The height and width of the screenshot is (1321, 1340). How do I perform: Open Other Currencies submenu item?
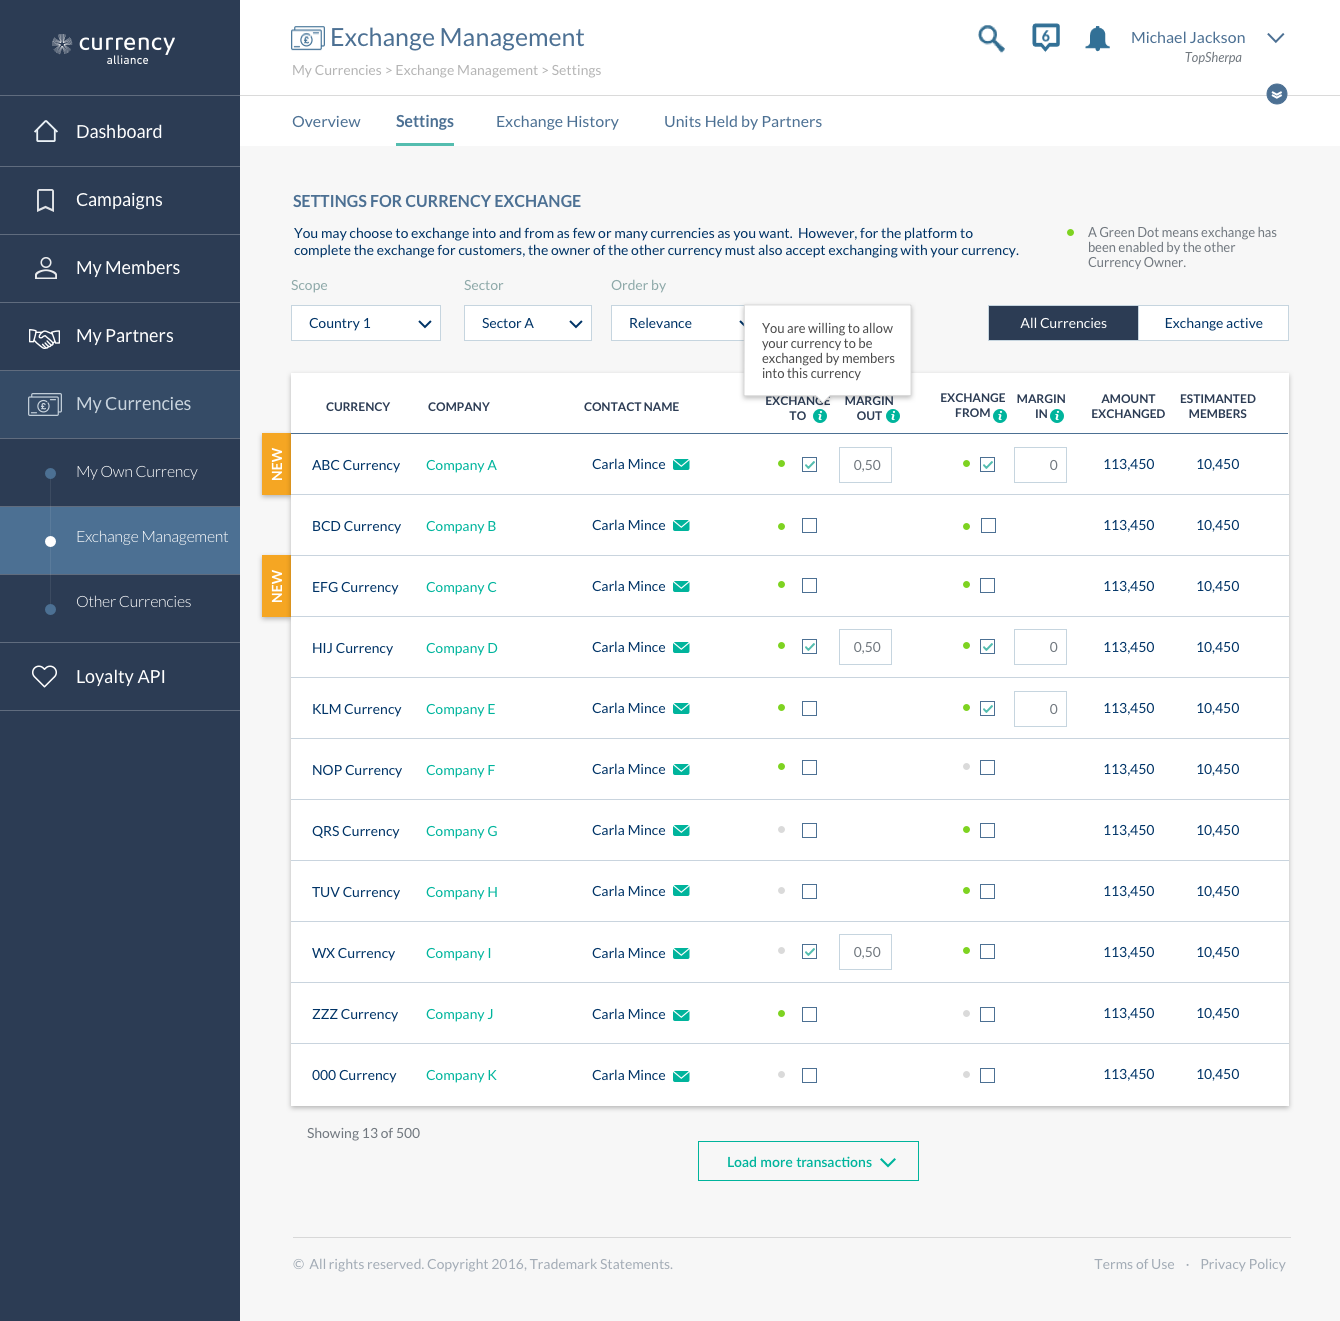pyautogui.click(x=134, y=602)
